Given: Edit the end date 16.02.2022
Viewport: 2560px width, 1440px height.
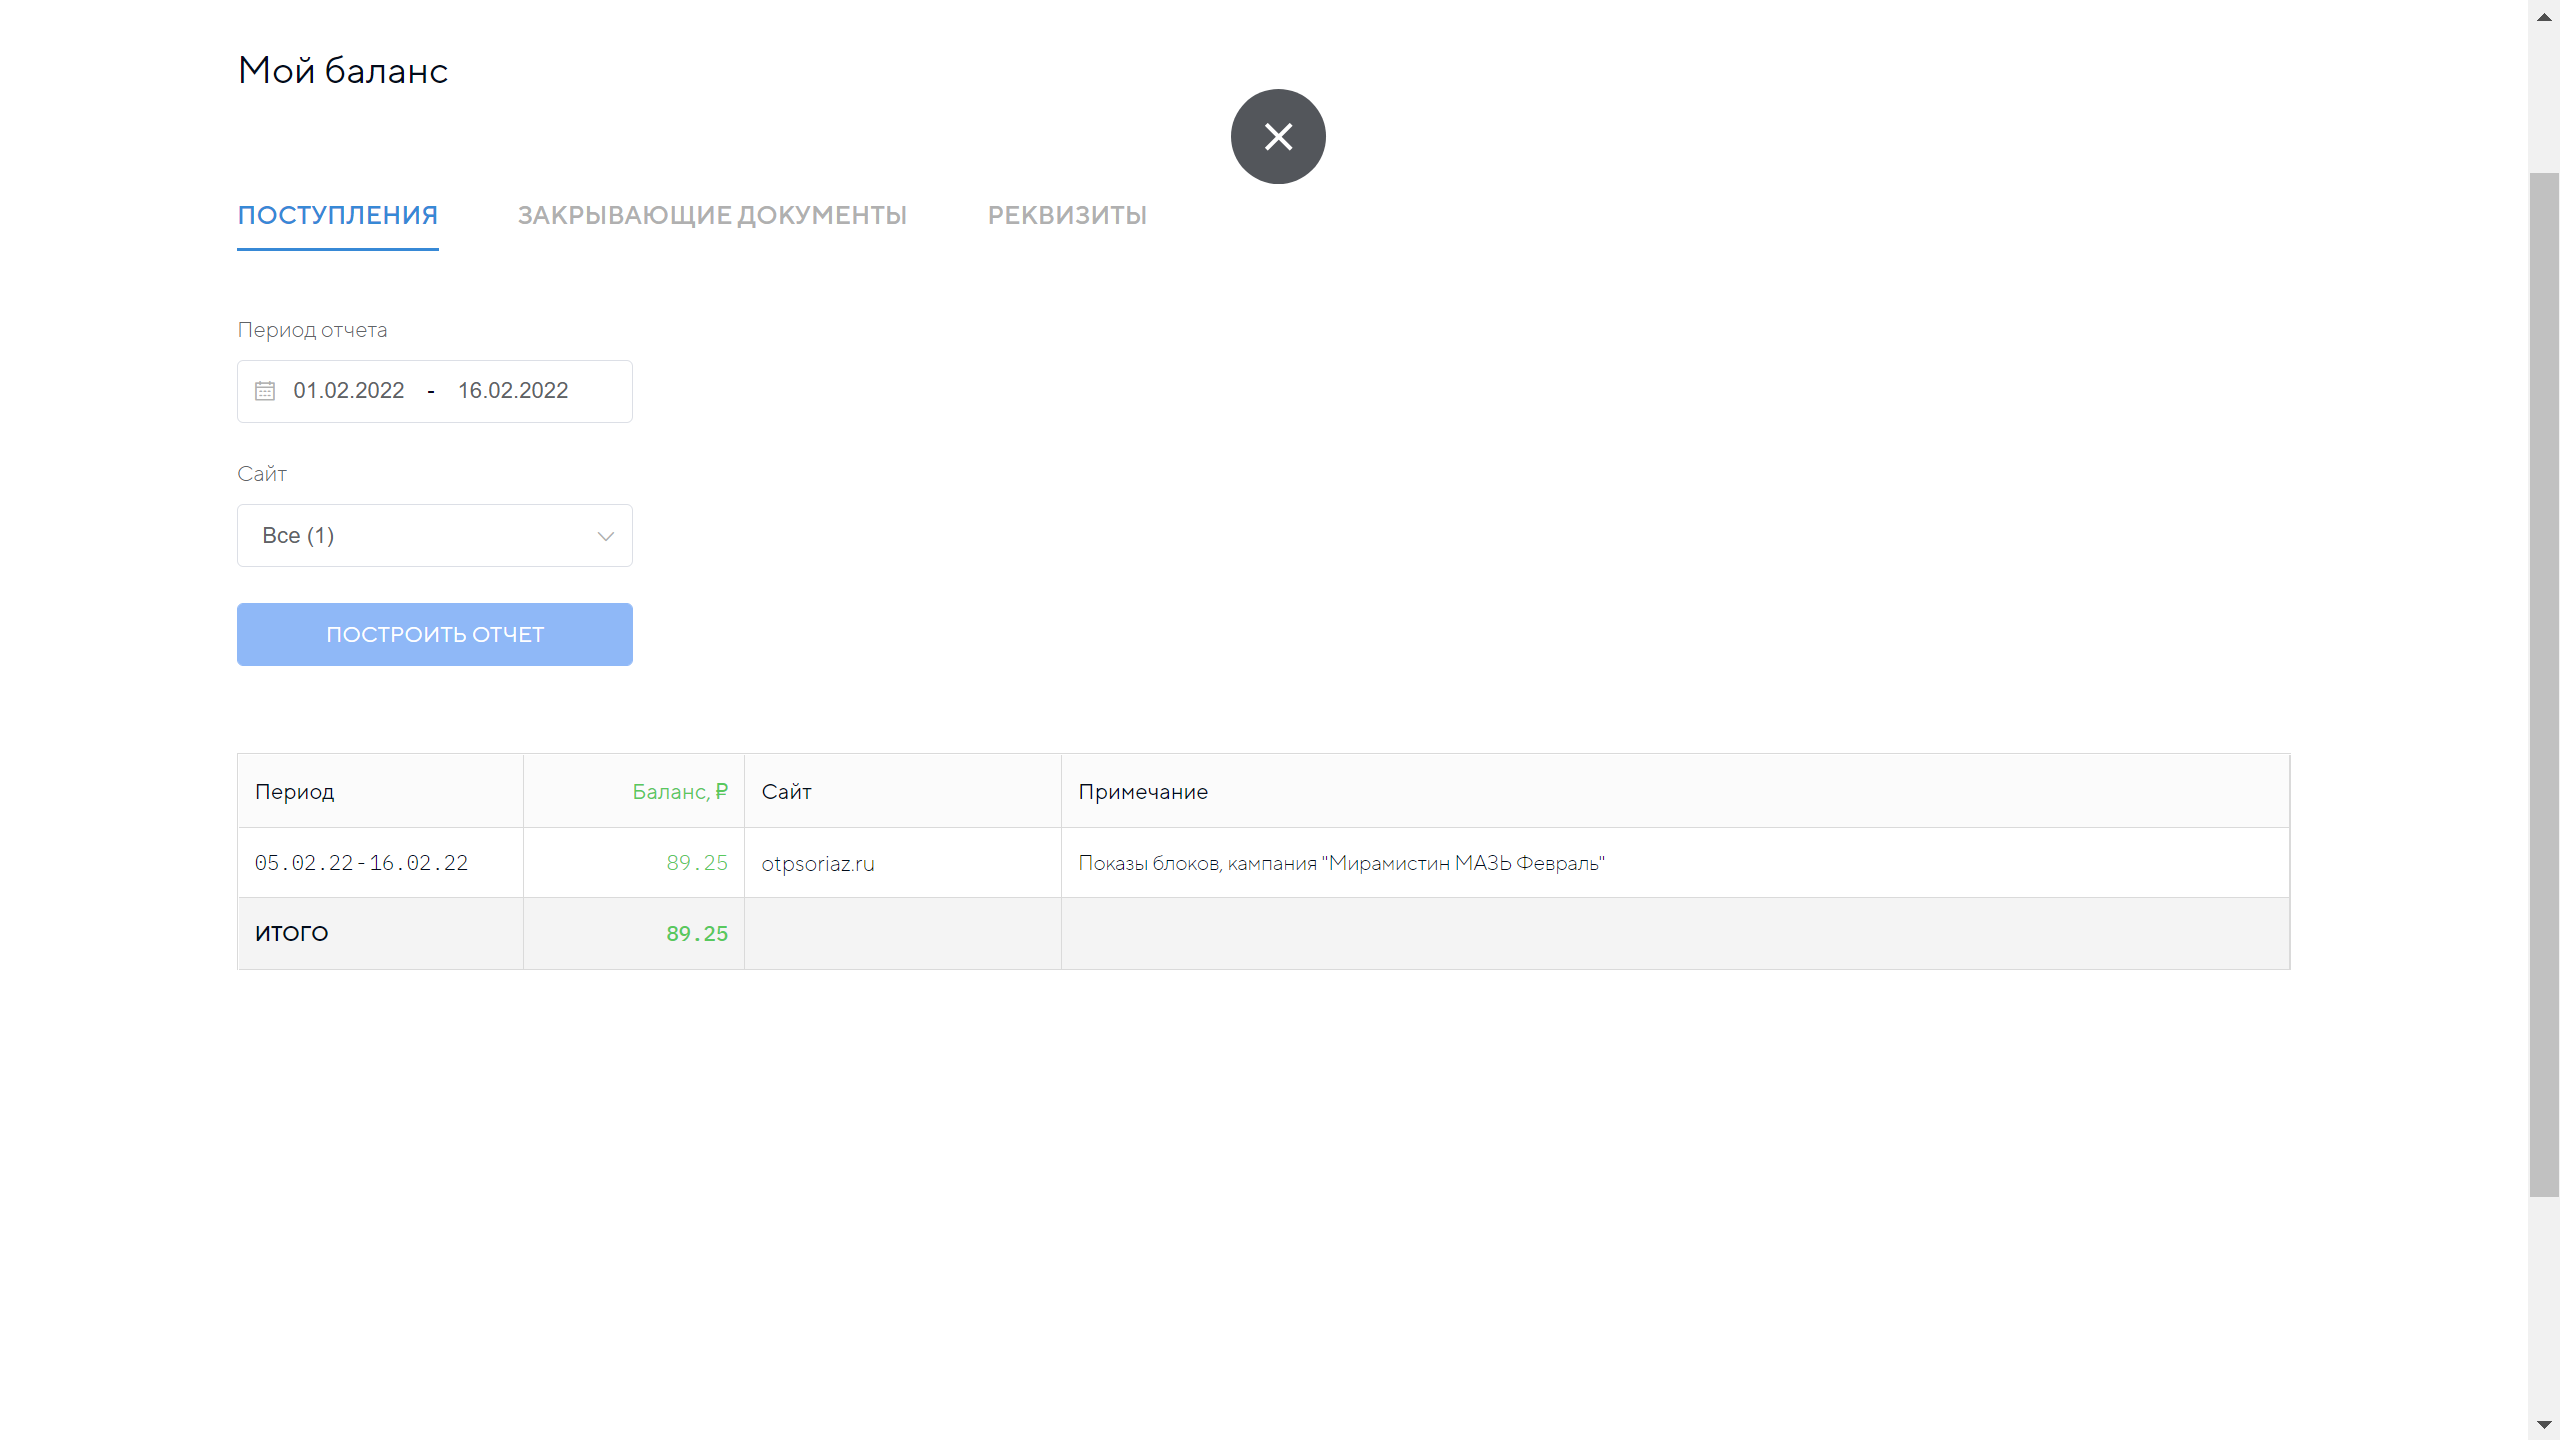Looking at the screenshot, I should (x=513, y=391).
